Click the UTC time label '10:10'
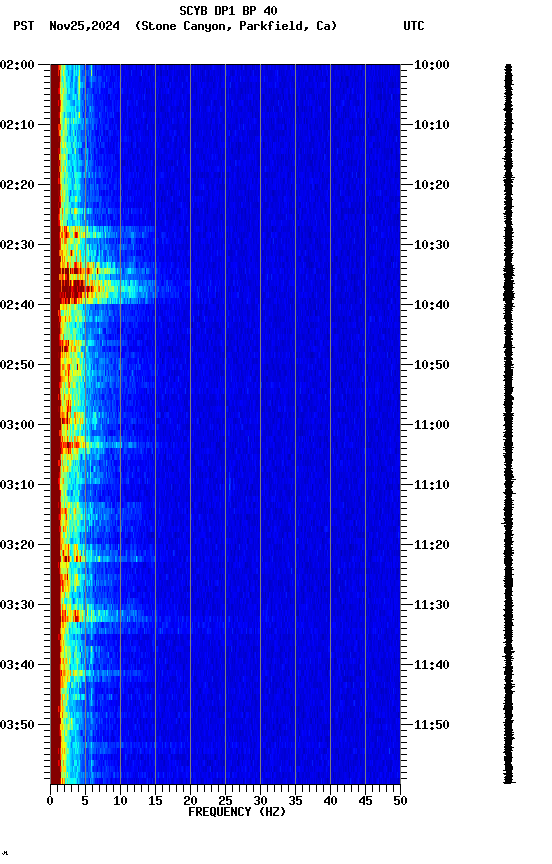Viewport: 552px width, 864px height. click(x=431, y=125)
